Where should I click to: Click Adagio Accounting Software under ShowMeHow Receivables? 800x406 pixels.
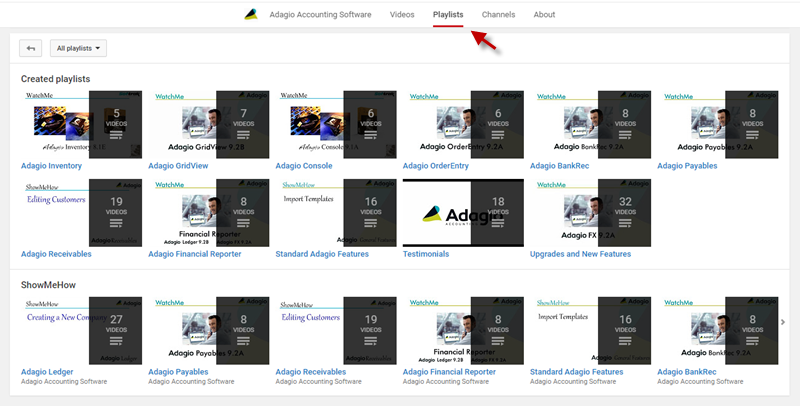[318, 382]
